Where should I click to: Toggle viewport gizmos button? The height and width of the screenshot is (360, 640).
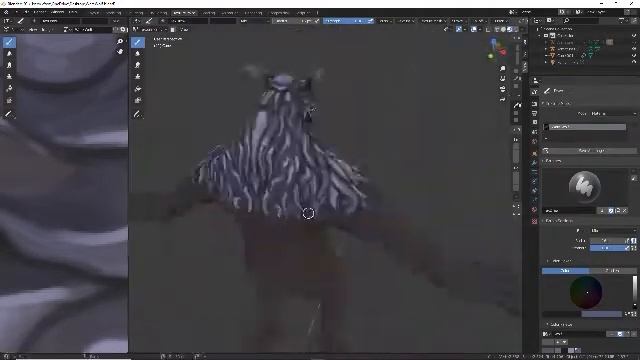point(459,29)
